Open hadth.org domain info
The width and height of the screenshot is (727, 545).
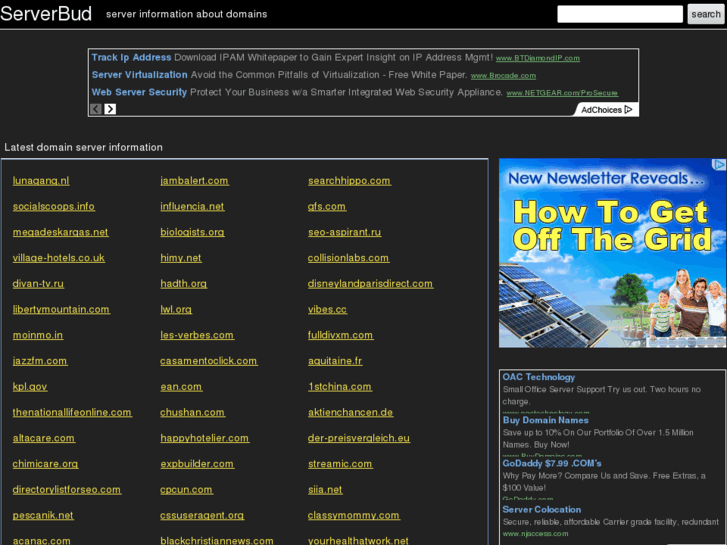coord(184,284)
